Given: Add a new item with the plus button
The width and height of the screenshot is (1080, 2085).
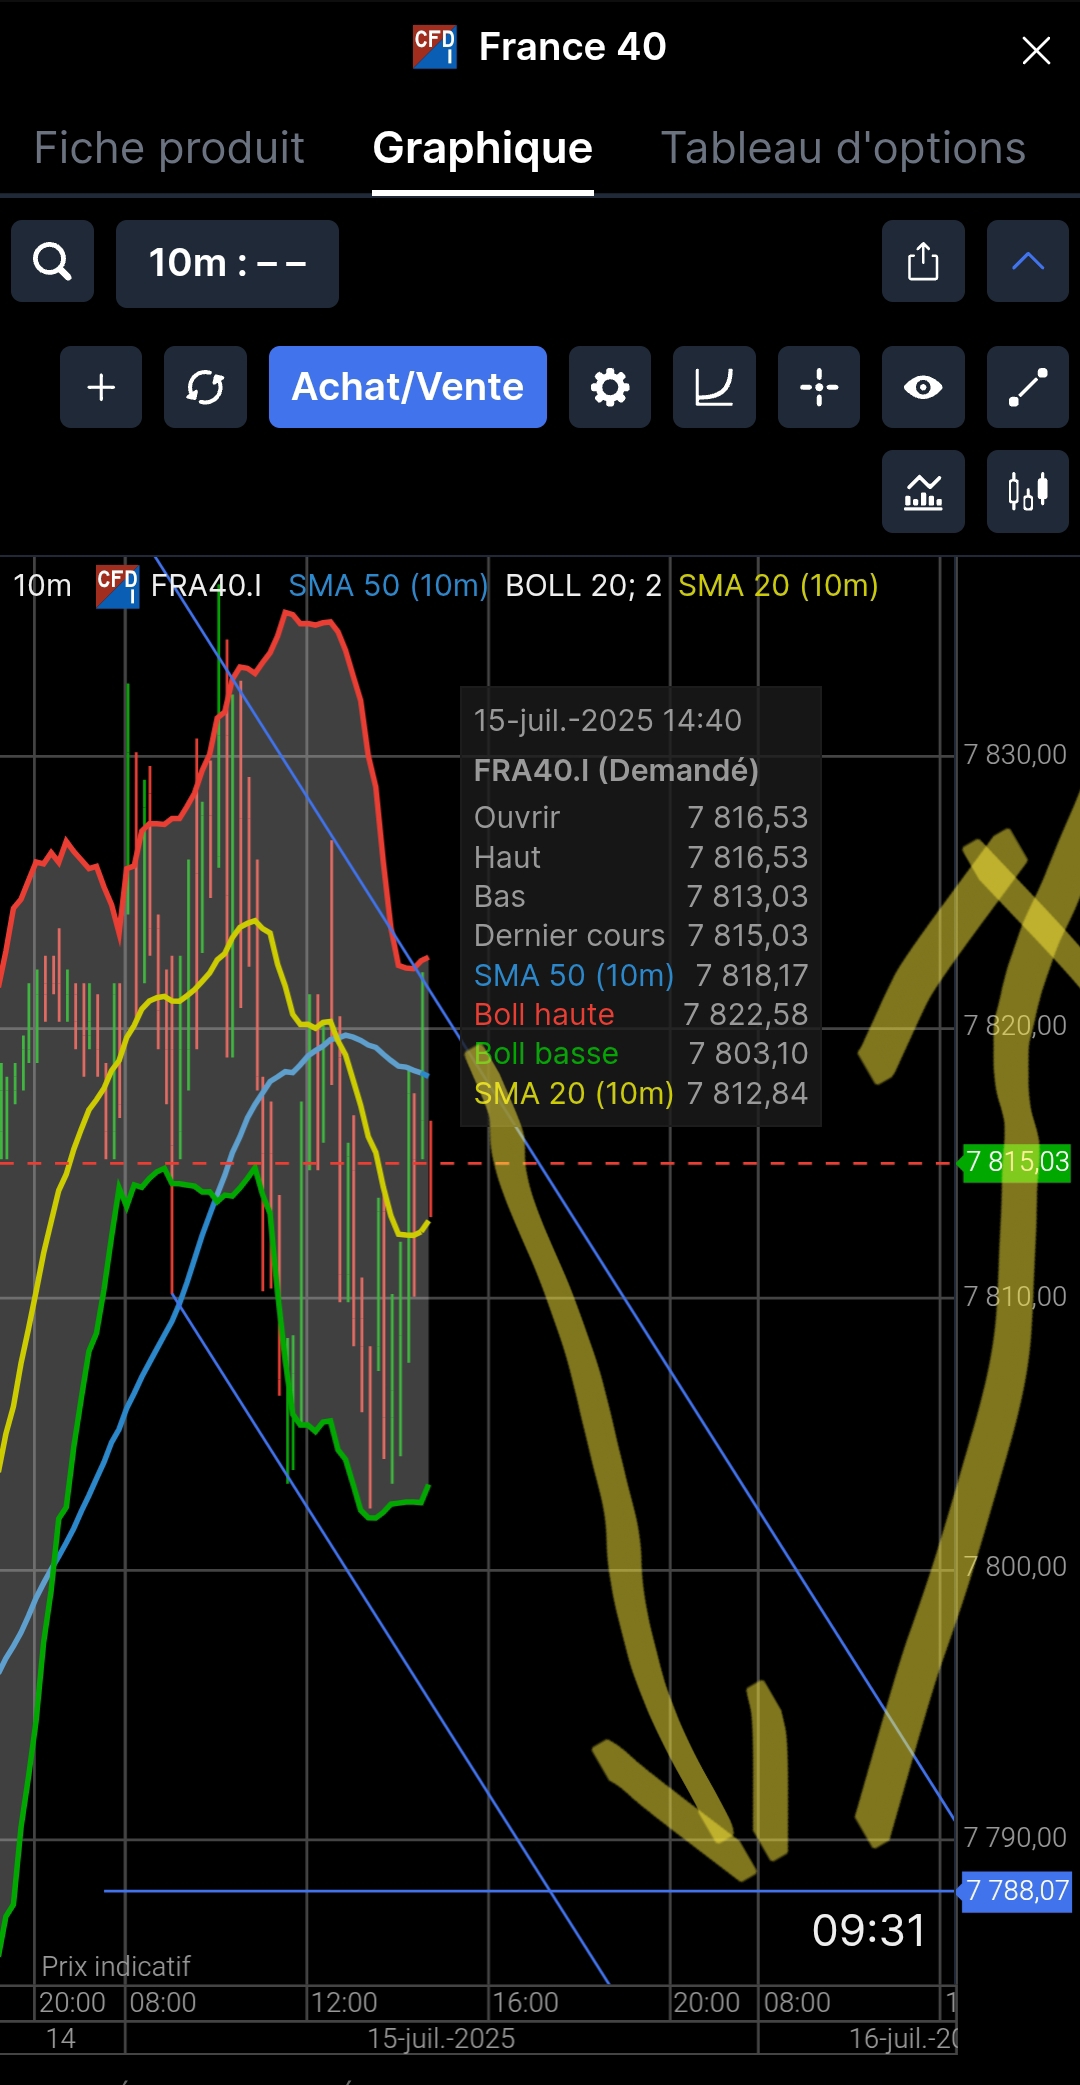Looking at the screenshot, I should (101, 387).
